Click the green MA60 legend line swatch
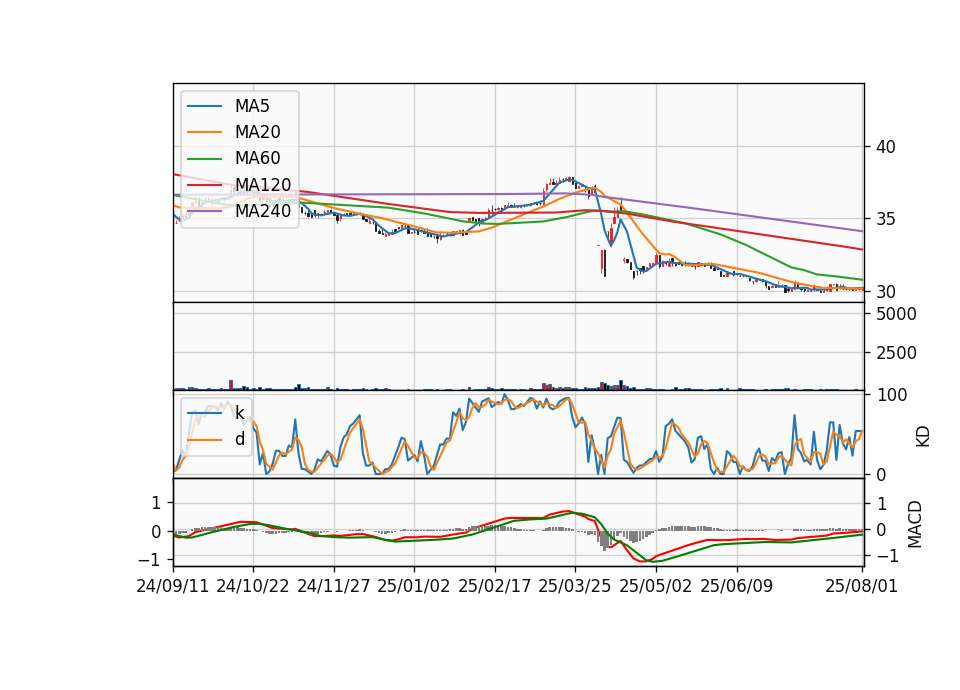 [204, 159]
